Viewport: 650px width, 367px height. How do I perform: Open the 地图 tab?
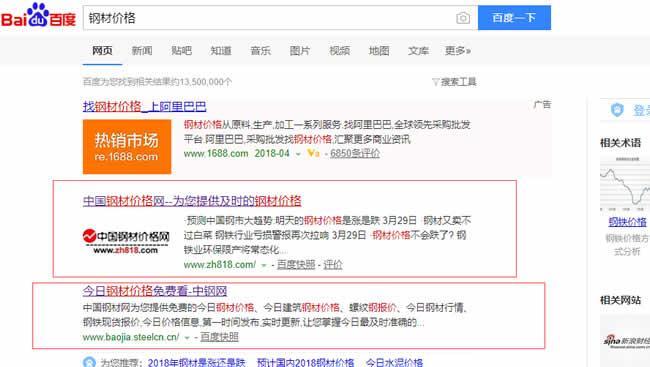tap(379, 51)
